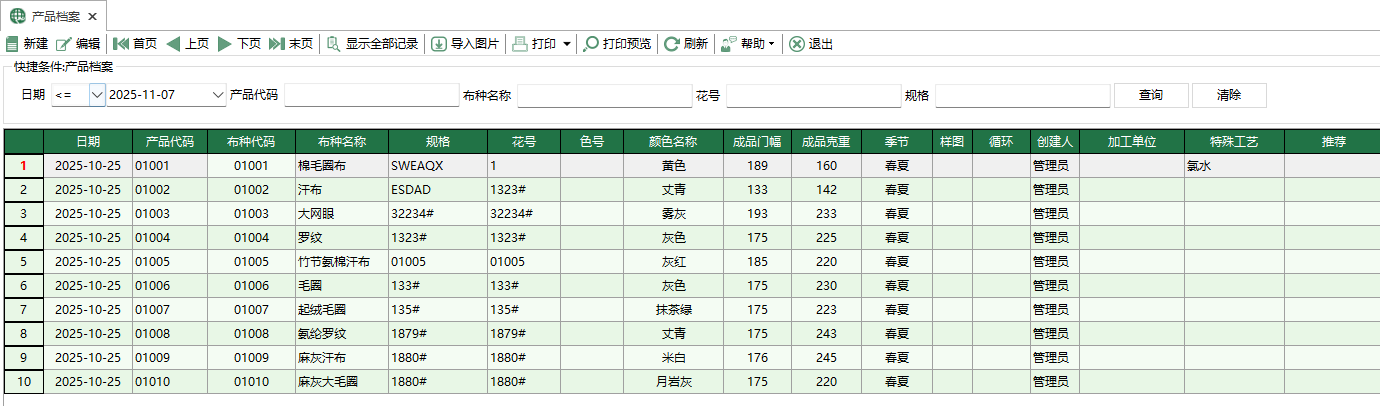Image resolution: width=1380 pixels, height=406 pixels.
Task: Jump to 末页 last page
Action: click(291, 44)
